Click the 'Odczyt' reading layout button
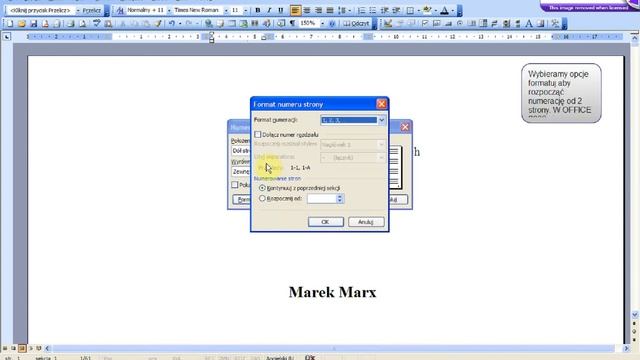Image resolution: width=640 pixels, height=360 pixels. 356,24
